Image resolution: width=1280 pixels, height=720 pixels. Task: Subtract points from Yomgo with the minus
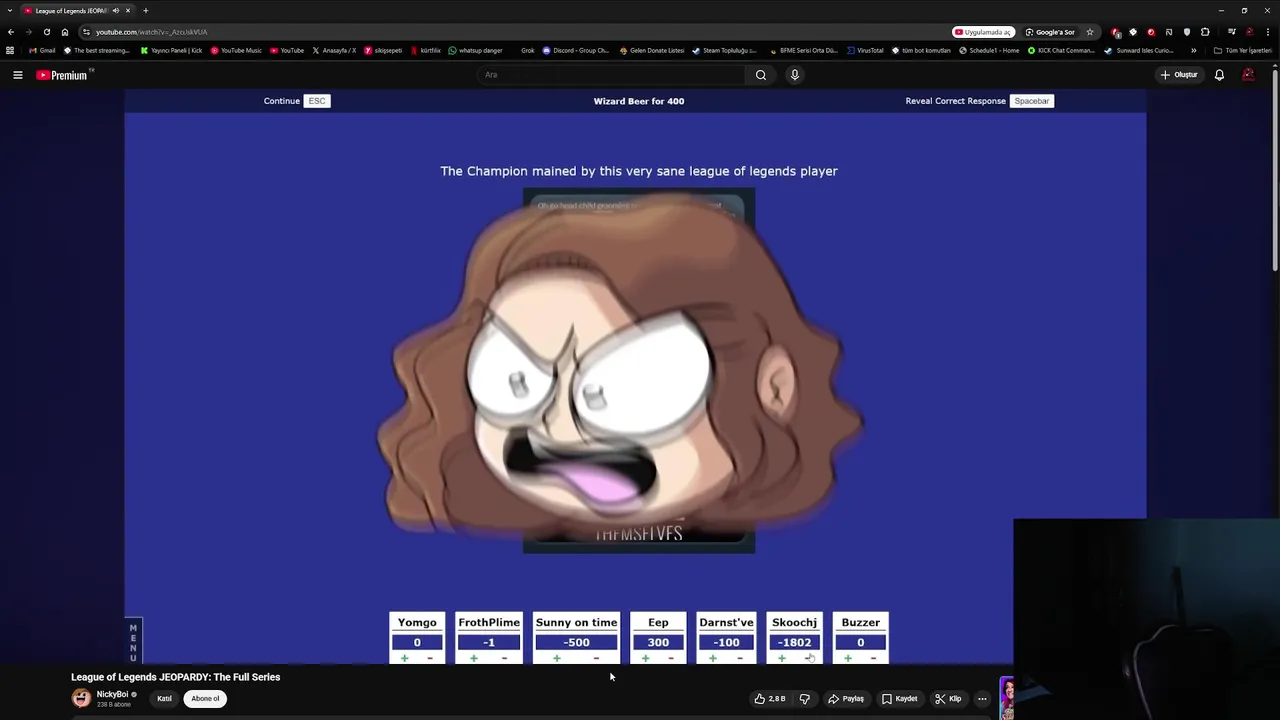click(430, 658)
